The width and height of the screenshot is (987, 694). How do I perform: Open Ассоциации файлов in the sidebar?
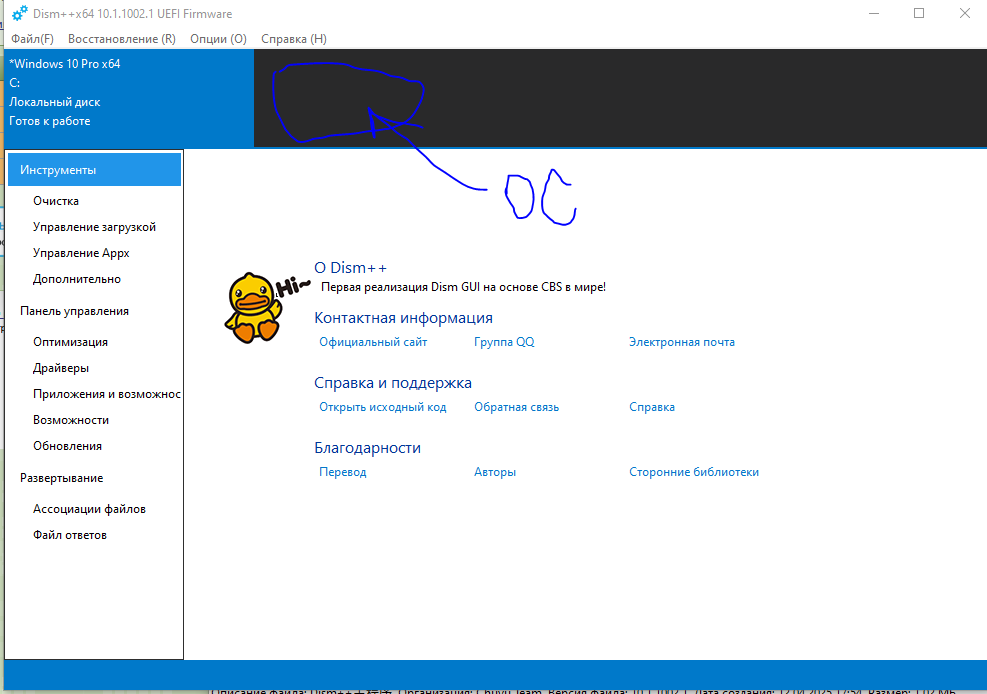click(x=89, y=509)
